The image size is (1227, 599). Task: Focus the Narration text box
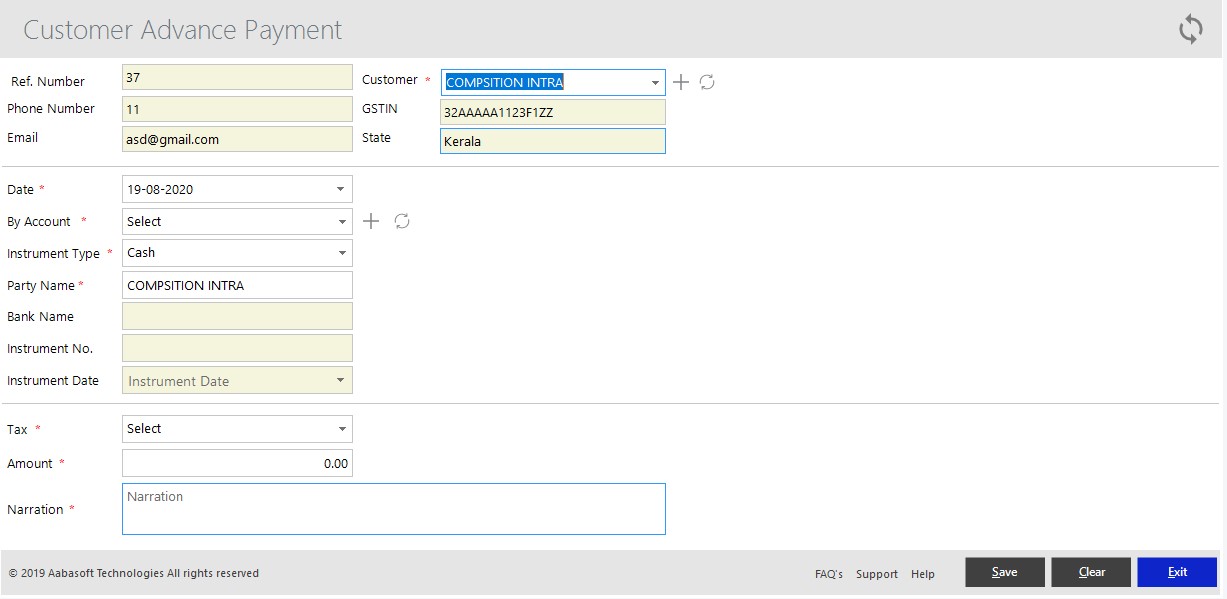tap(393, 509)
